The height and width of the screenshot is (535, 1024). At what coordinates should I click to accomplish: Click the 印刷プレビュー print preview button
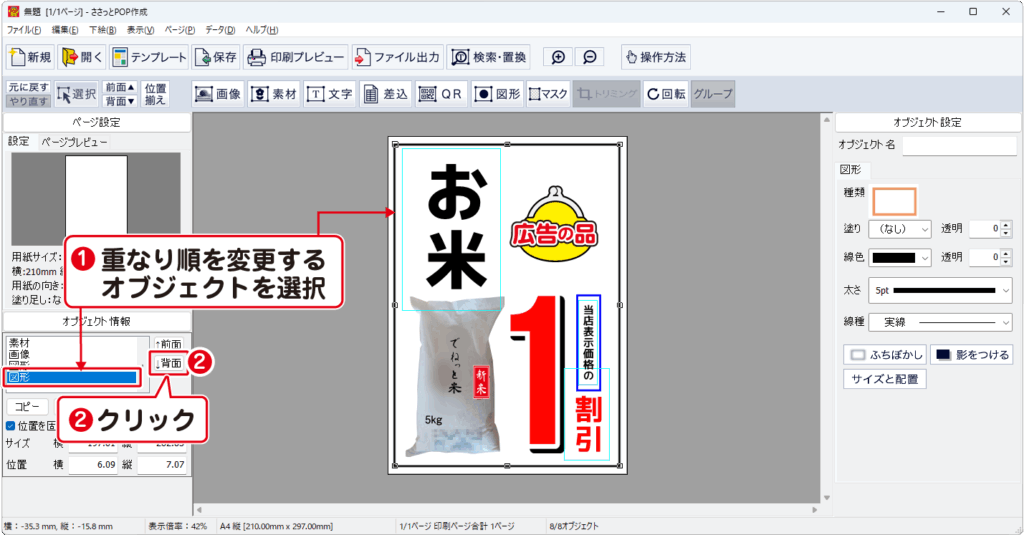296,57
